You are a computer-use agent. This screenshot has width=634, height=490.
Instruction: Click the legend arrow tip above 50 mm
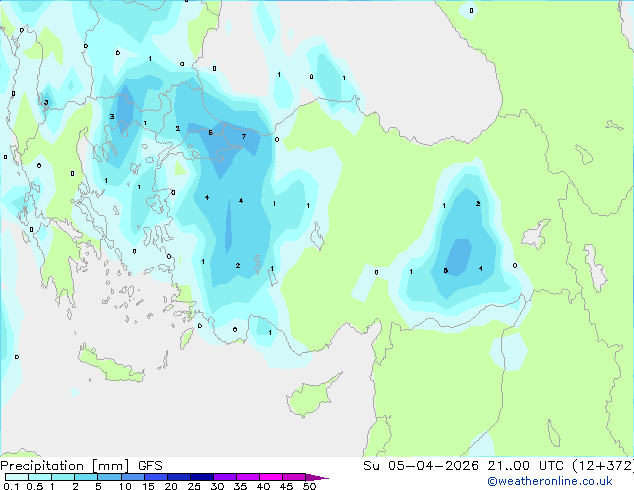point(317,477)
